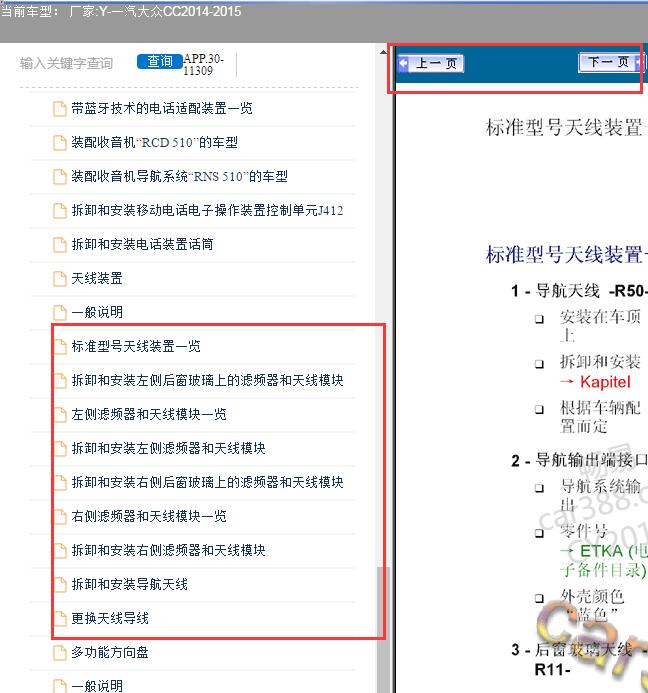Click document icon beside 多功能方向盘

tap(60, 653)
